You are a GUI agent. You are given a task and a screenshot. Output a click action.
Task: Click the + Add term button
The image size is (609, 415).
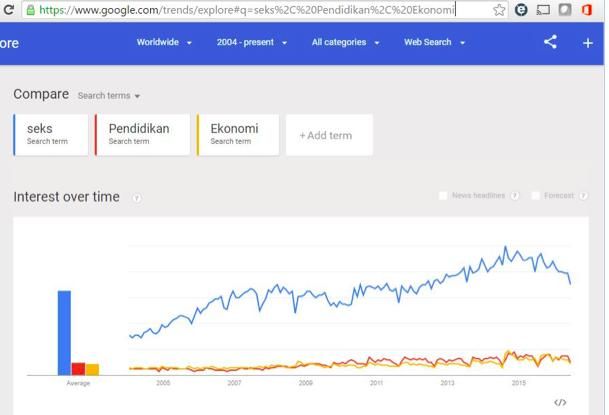point(329,135)
